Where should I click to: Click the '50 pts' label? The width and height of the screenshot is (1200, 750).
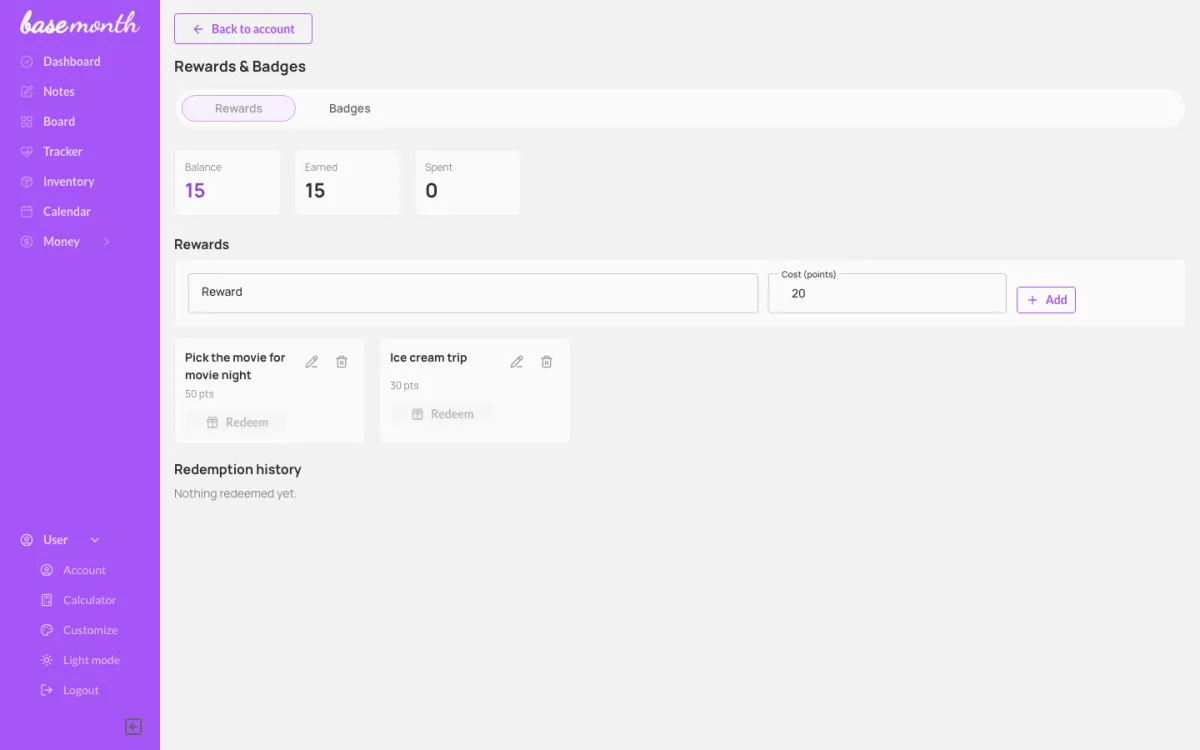click(199, 394)
